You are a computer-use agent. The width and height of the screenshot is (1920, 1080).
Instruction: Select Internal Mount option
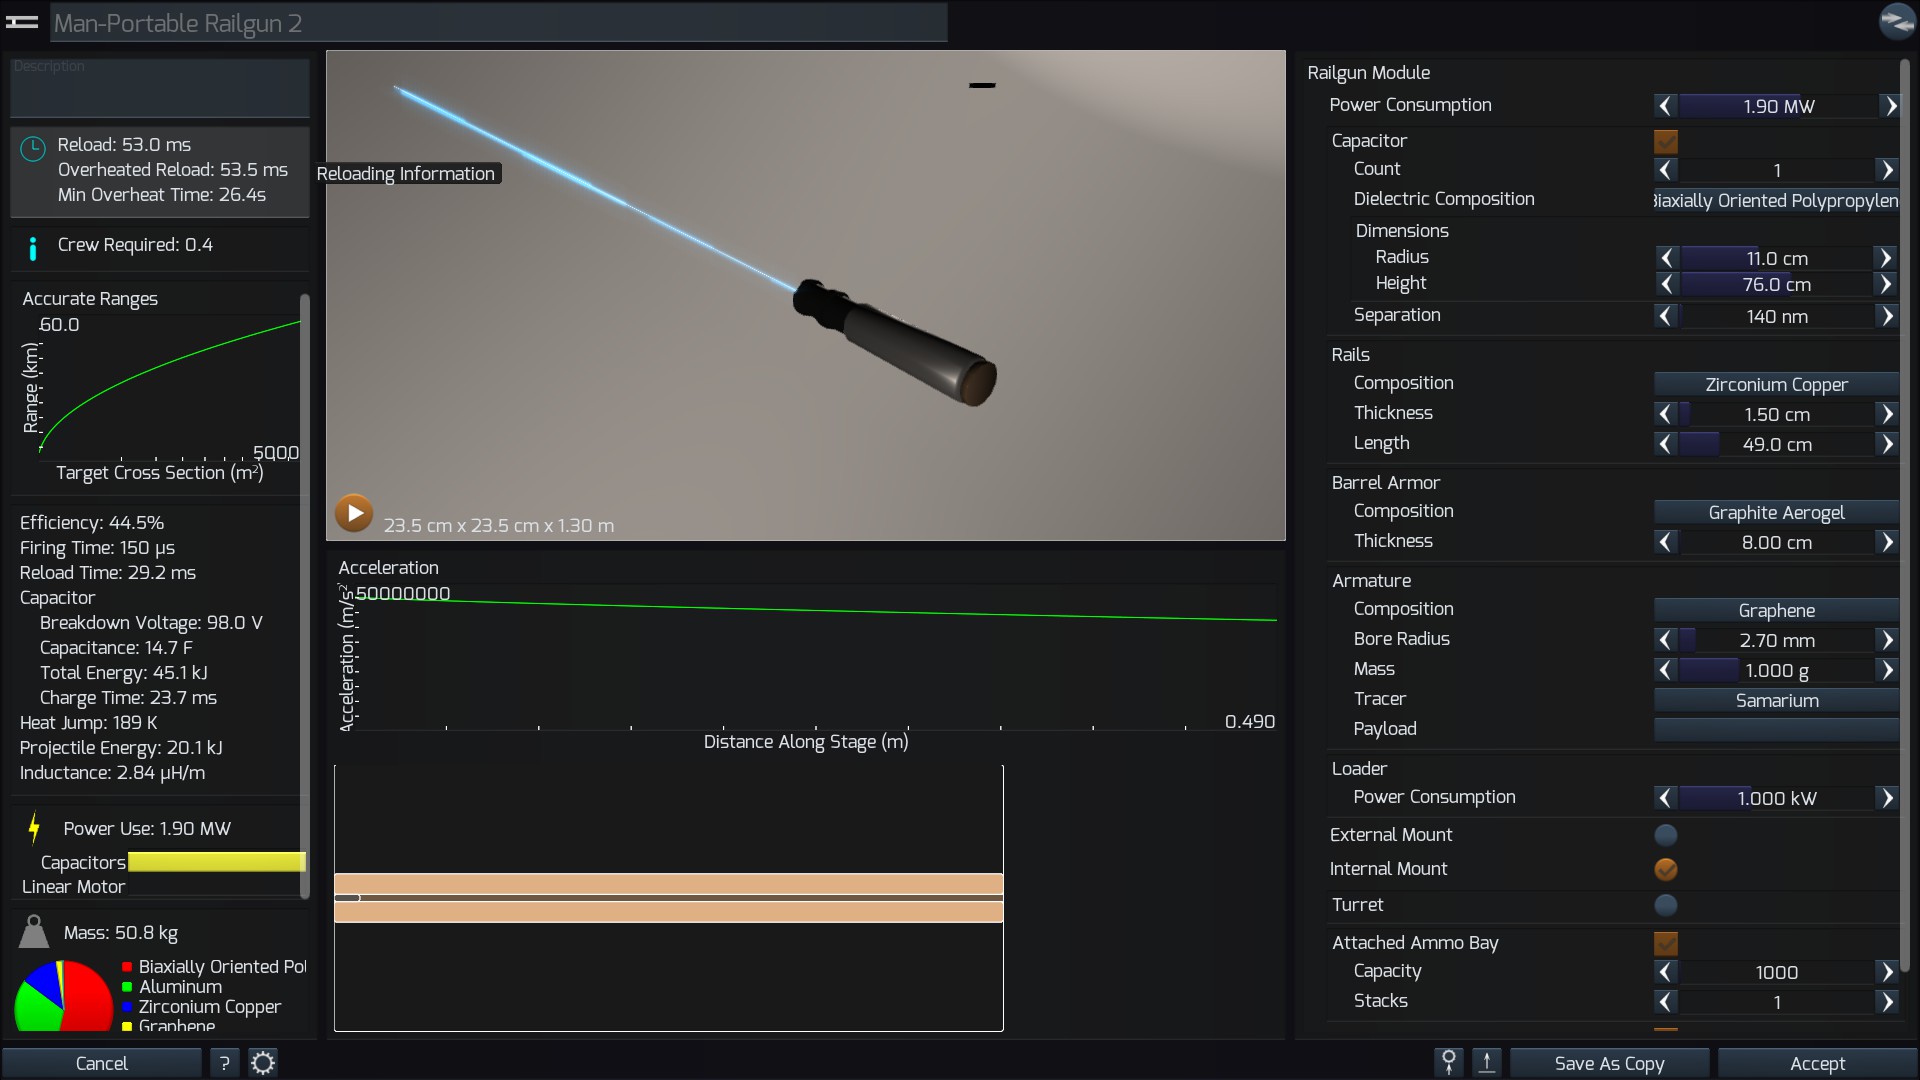click(1666, 869)
